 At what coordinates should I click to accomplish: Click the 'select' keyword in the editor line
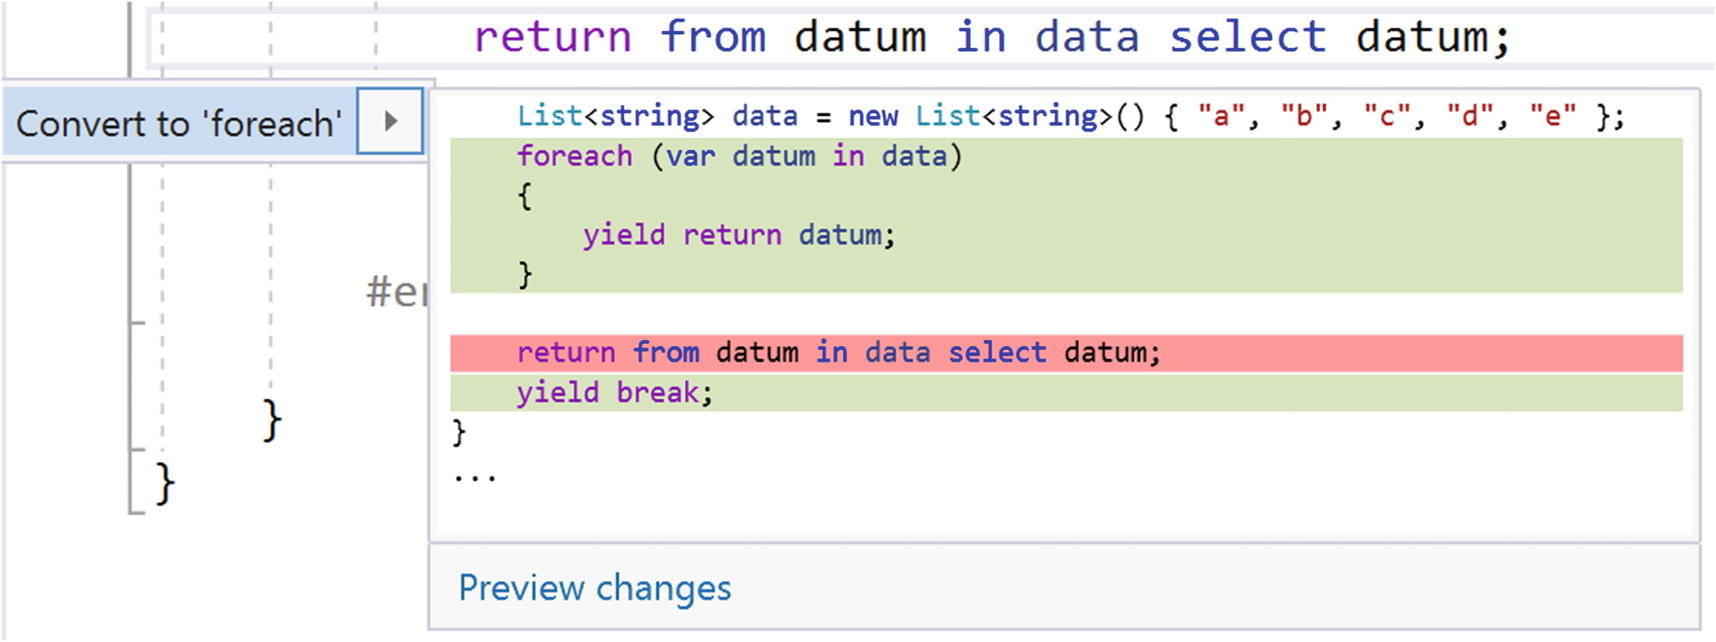tap(1247, 37)
